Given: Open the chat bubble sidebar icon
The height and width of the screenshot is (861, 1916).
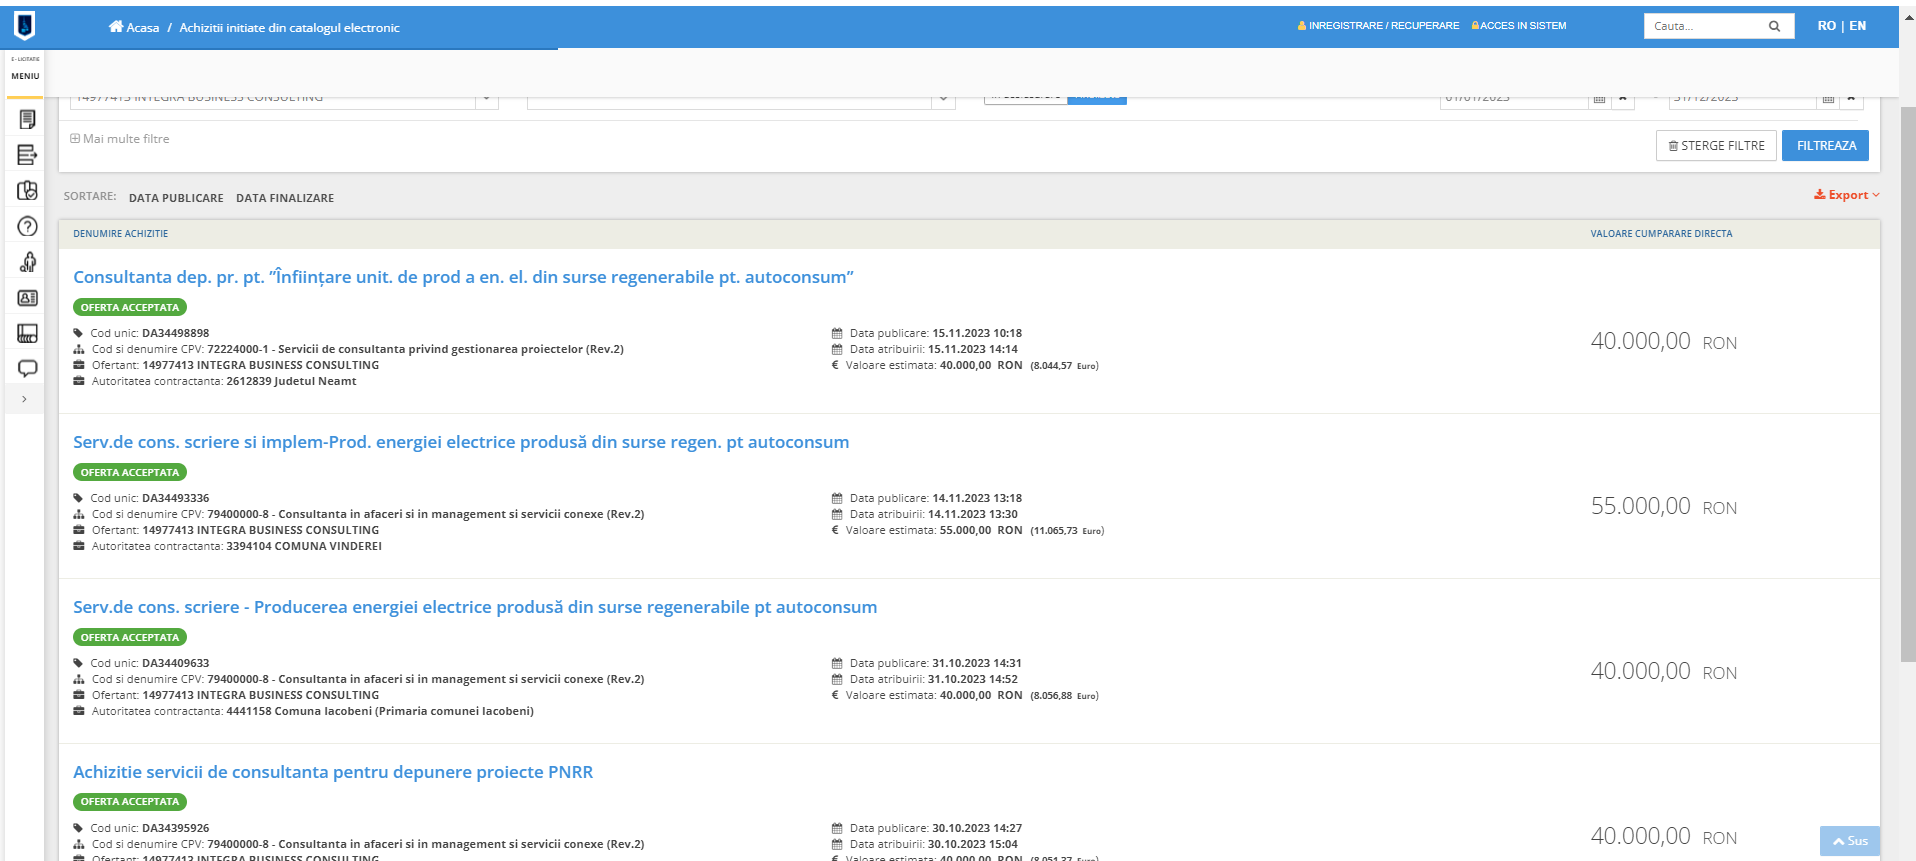Looking at the screenshot, I should [27, 368].
